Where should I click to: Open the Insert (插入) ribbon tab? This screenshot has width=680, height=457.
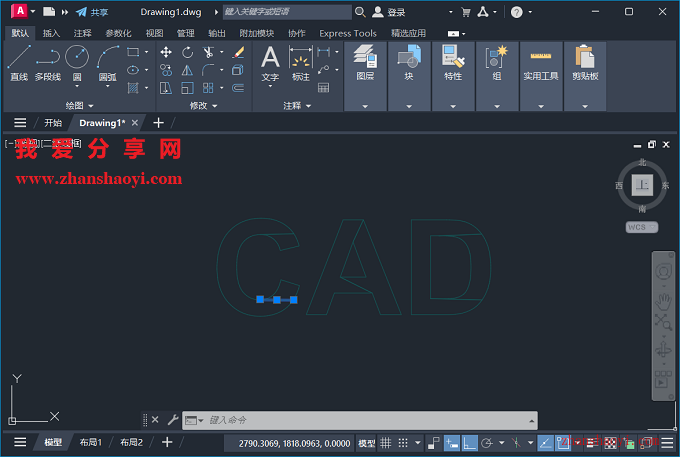[x=51, y=33]
